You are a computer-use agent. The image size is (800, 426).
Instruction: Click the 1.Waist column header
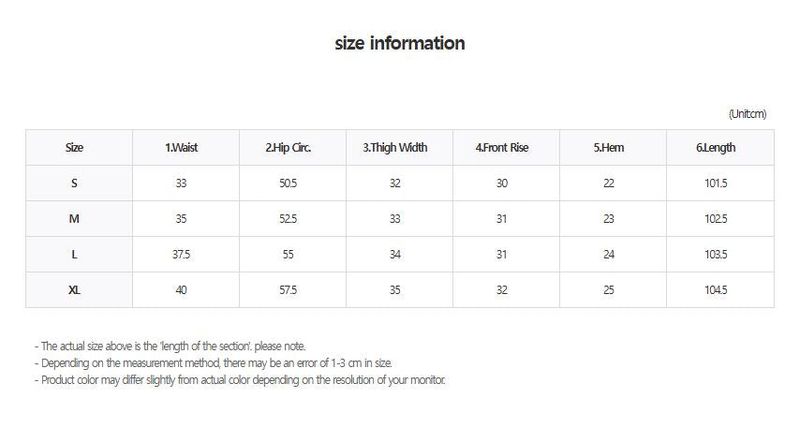pos(181,147)
